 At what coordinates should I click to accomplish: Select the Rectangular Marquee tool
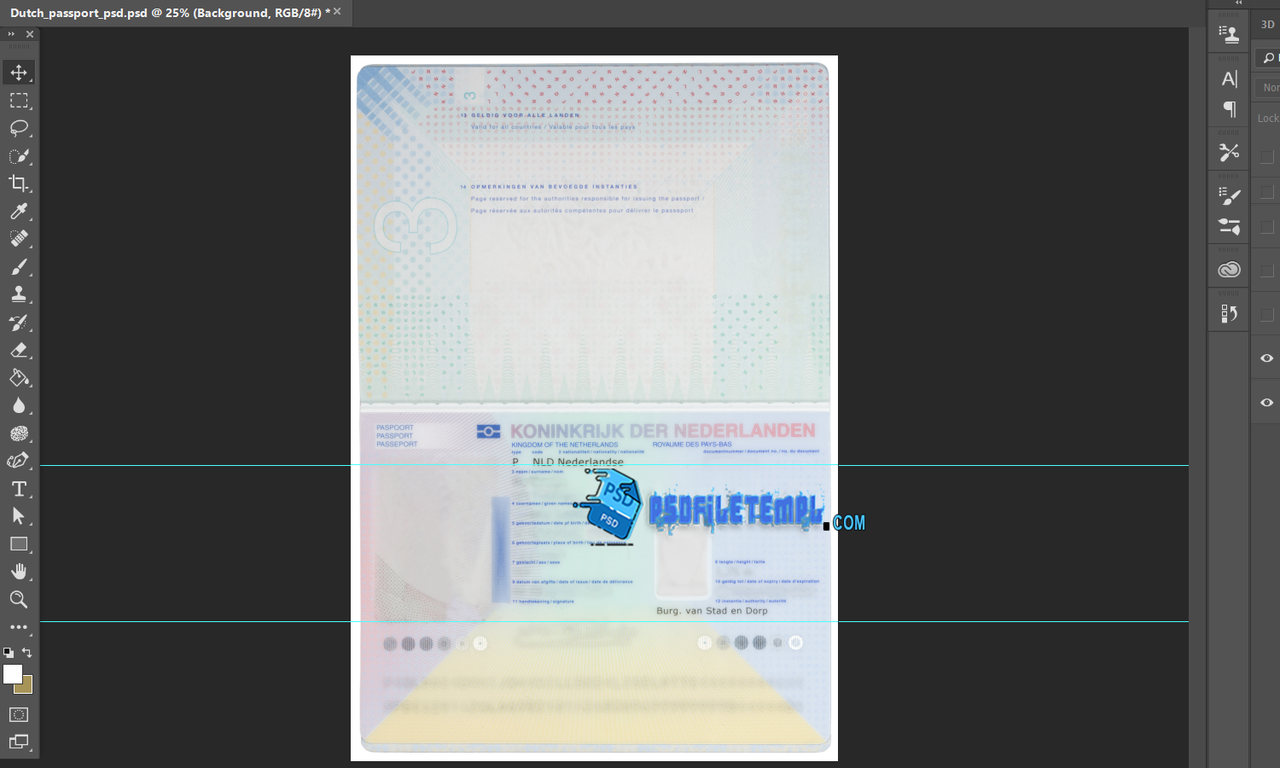19,101
